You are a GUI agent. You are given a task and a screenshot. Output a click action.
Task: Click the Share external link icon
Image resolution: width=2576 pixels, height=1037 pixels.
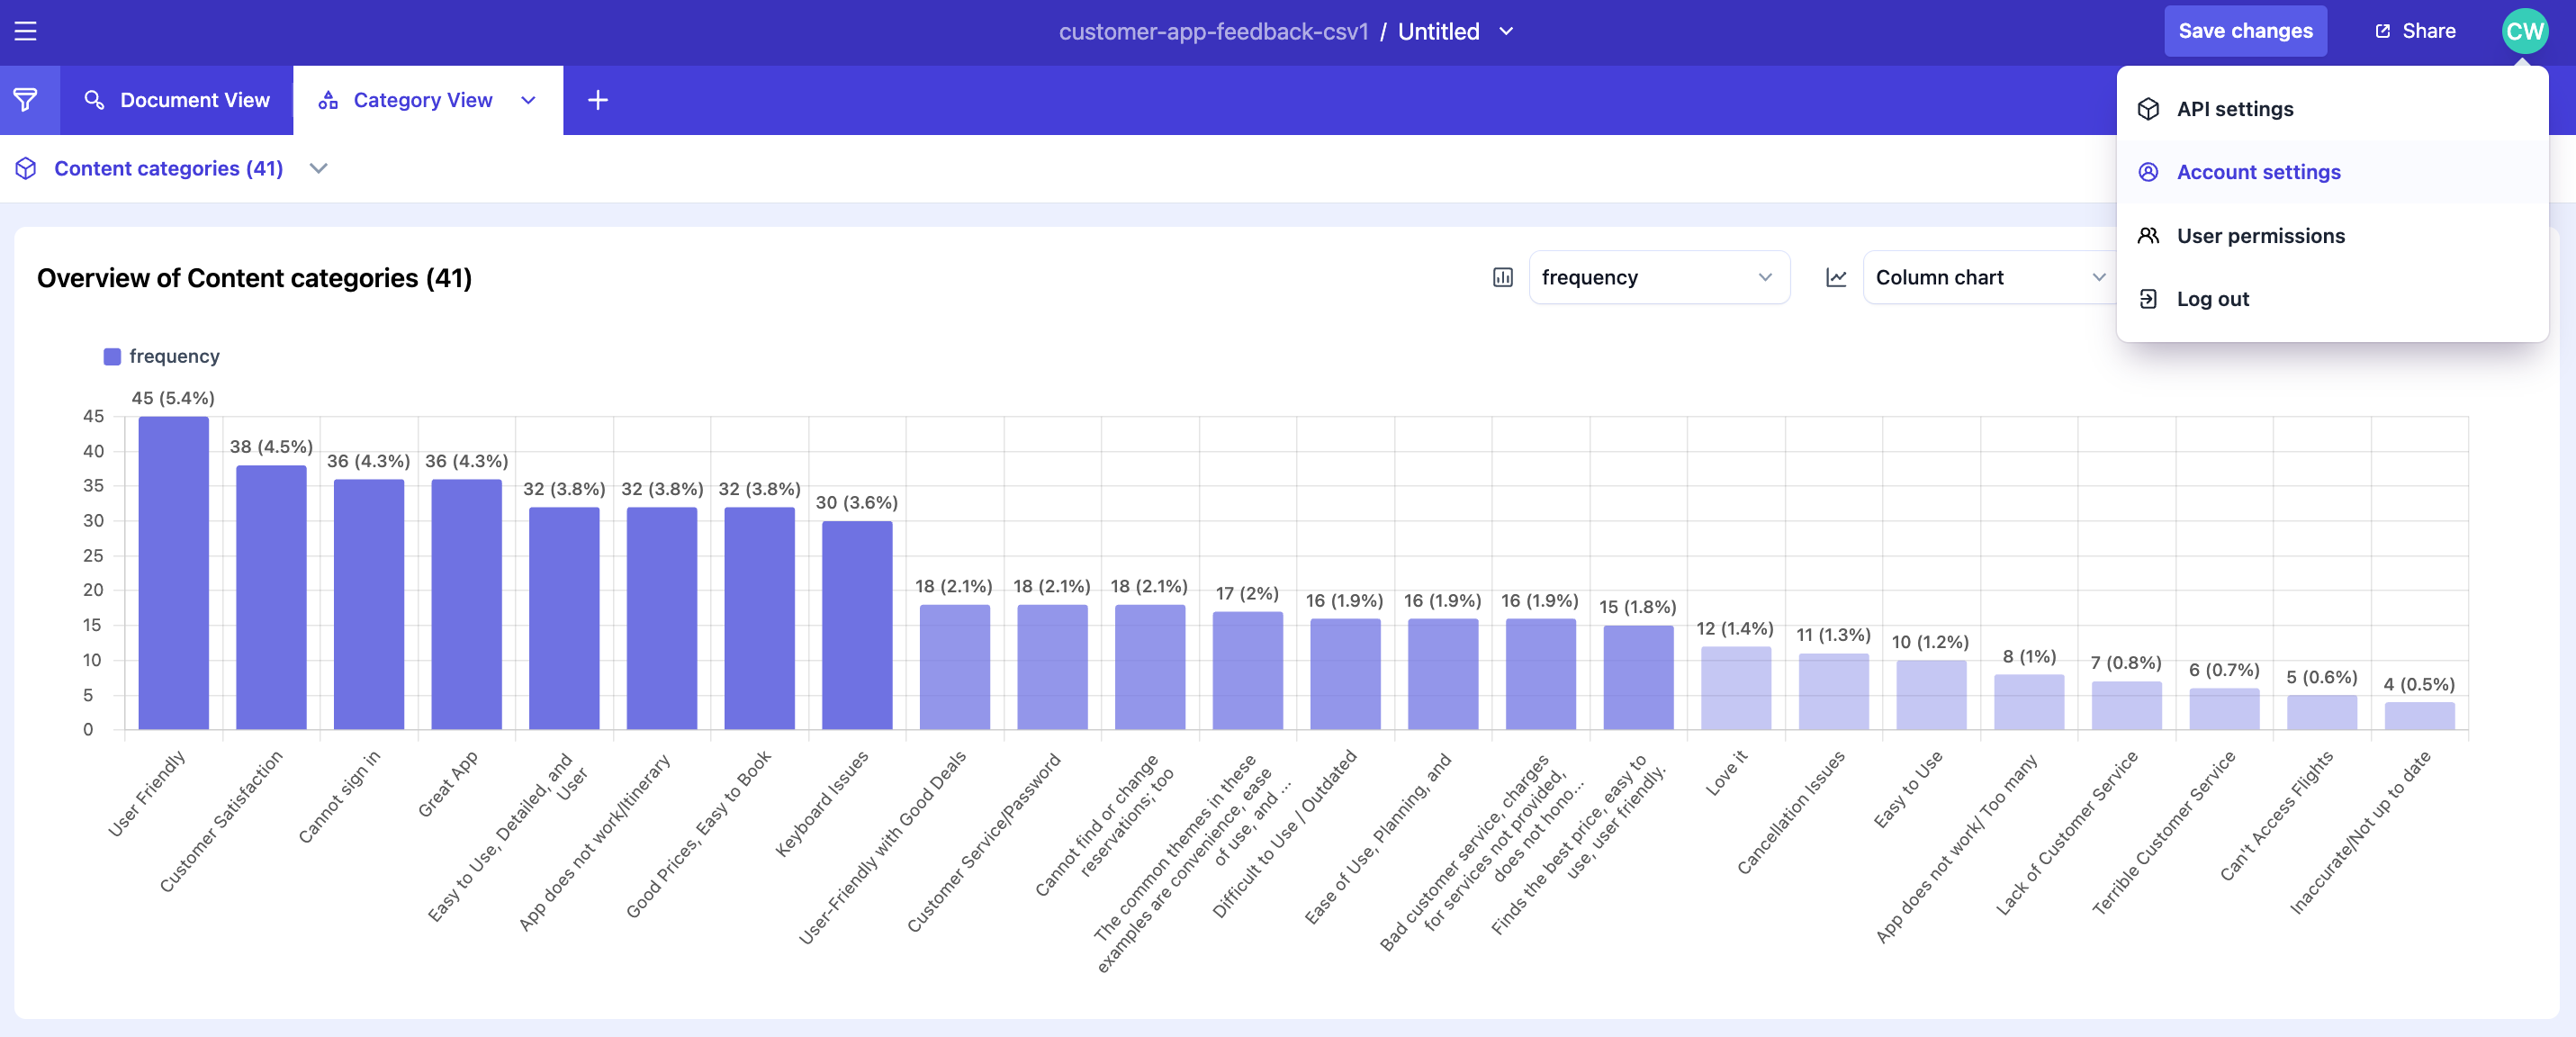(x=2382, y=31)
